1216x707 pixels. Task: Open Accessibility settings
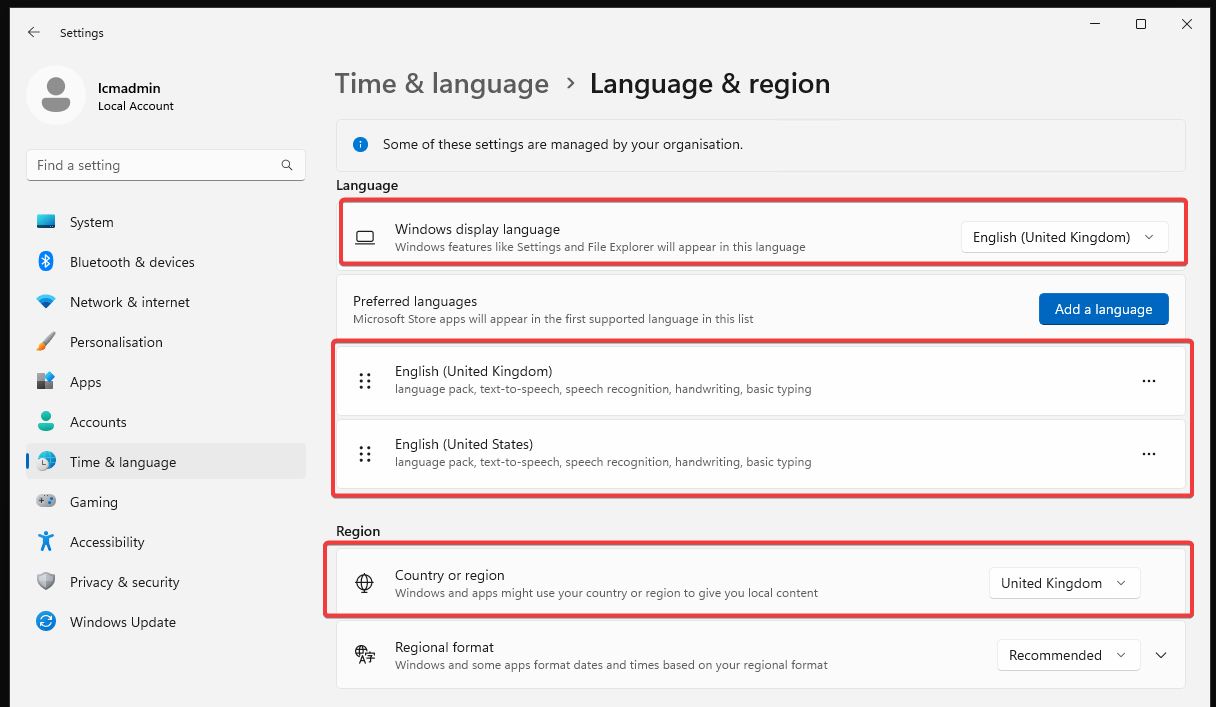click(x=166, y=542)
